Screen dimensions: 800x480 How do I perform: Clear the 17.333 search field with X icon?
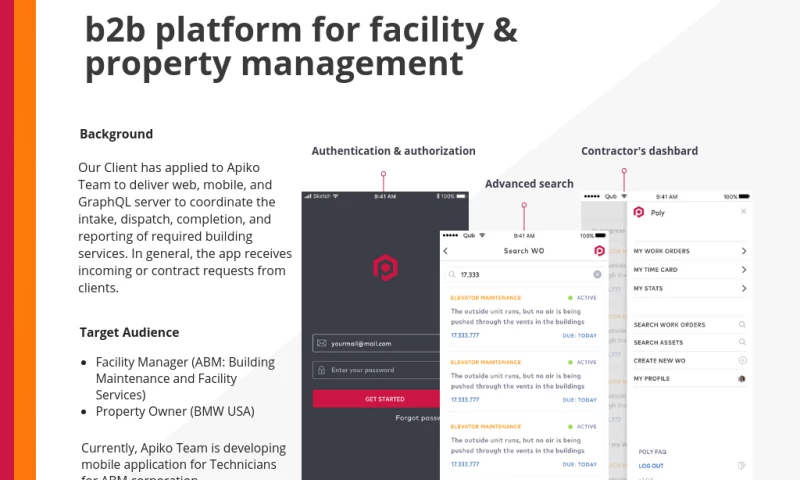(x=597, y=274)
